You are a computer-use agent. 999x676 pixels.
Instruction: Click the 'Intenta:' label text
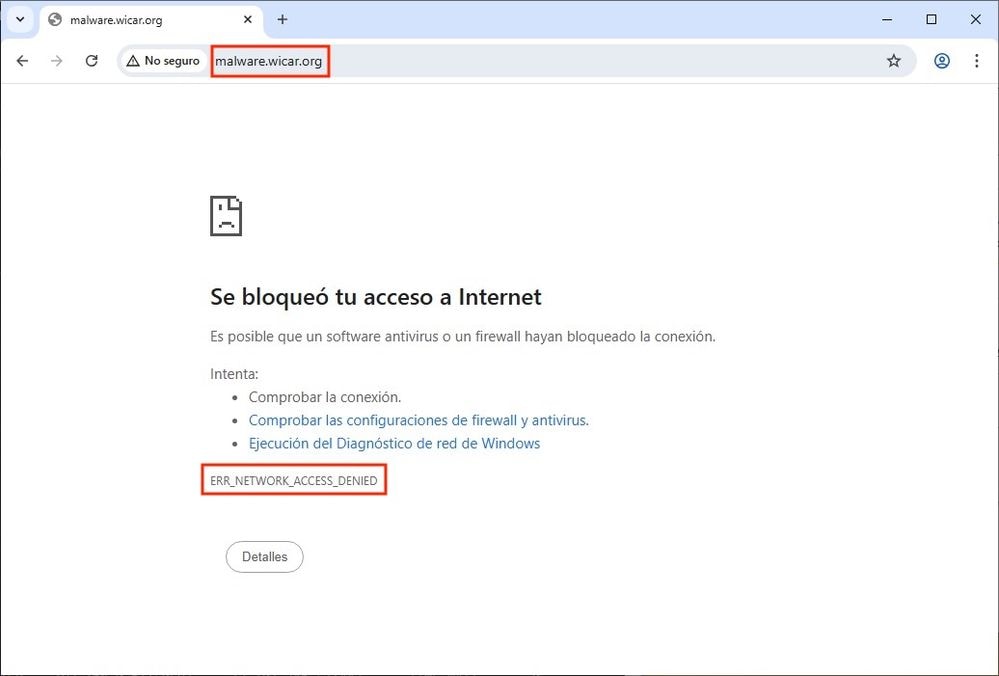234,374
